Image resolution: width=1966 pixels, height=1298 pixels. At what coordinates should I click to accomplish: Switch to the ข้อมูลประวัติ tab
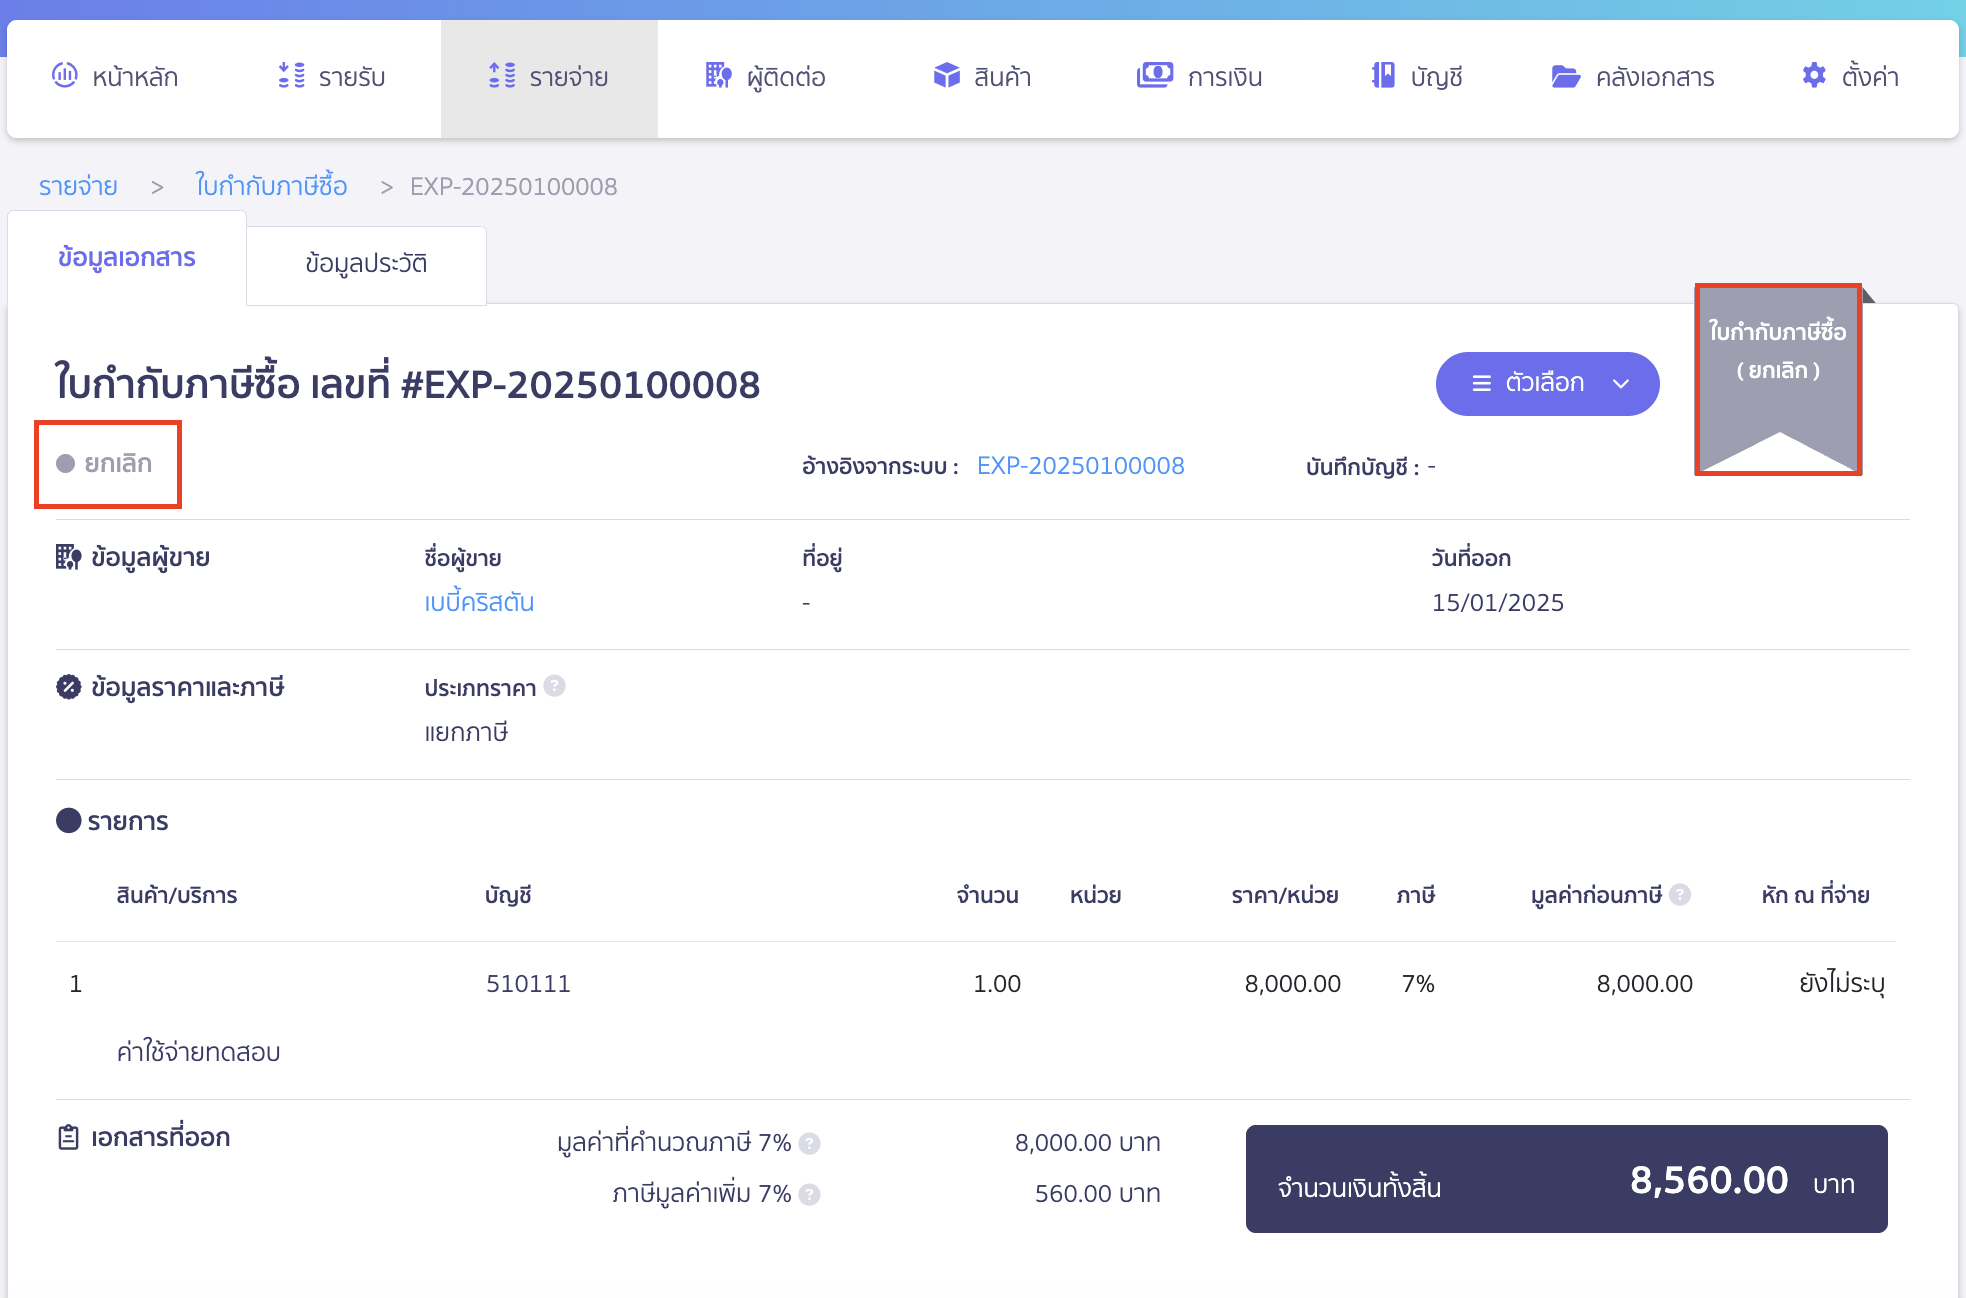pos(366,264)
